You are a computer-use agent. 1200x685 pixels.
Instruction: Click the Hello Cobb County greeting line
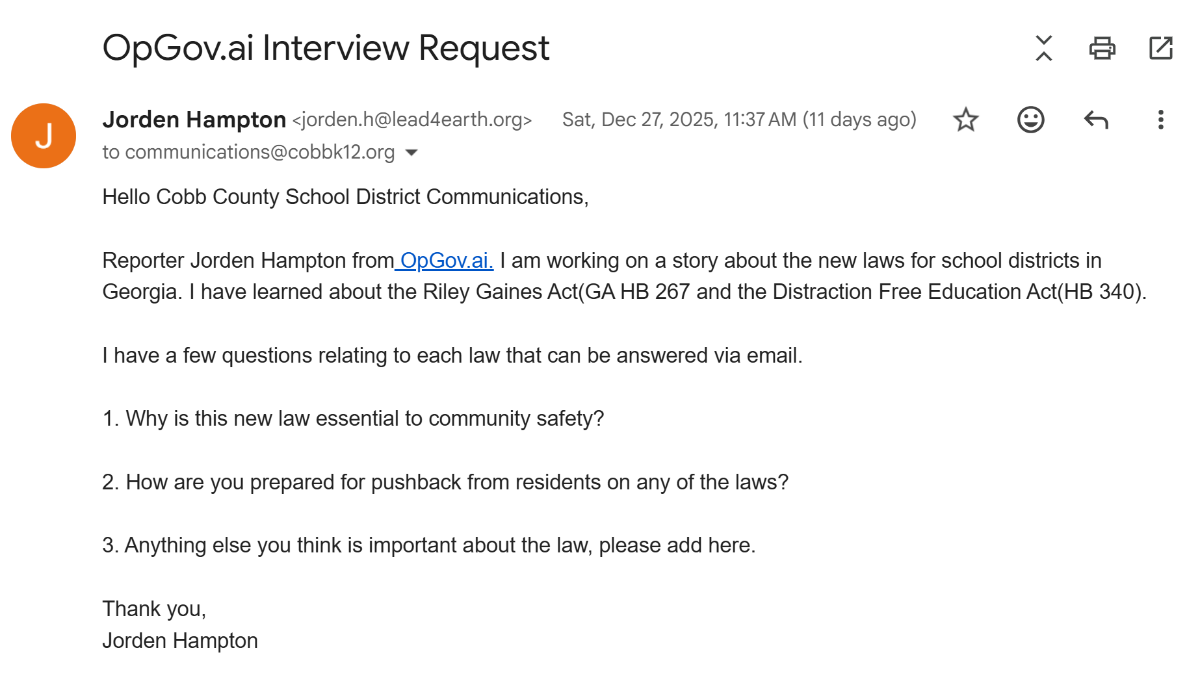tap(345, 197)
